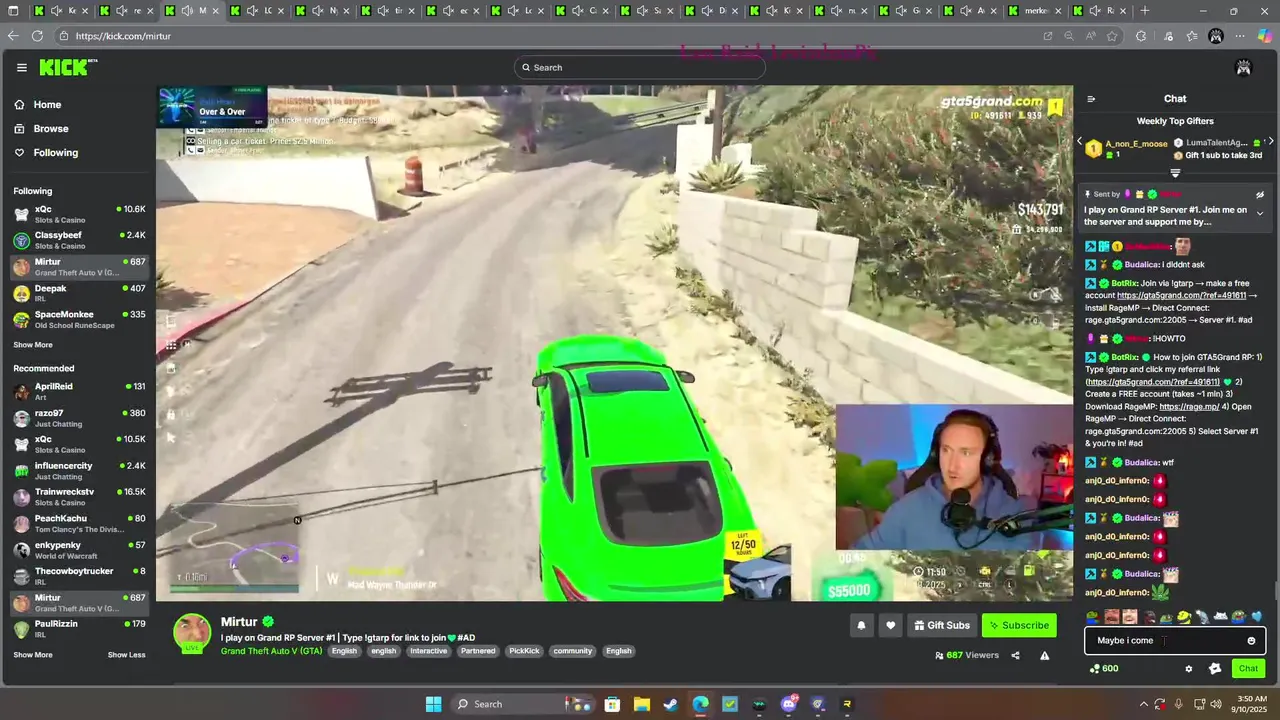The image size is (1280, 720).
Task: Open browser extensions puzzle icon
Action: point(1141,36)
